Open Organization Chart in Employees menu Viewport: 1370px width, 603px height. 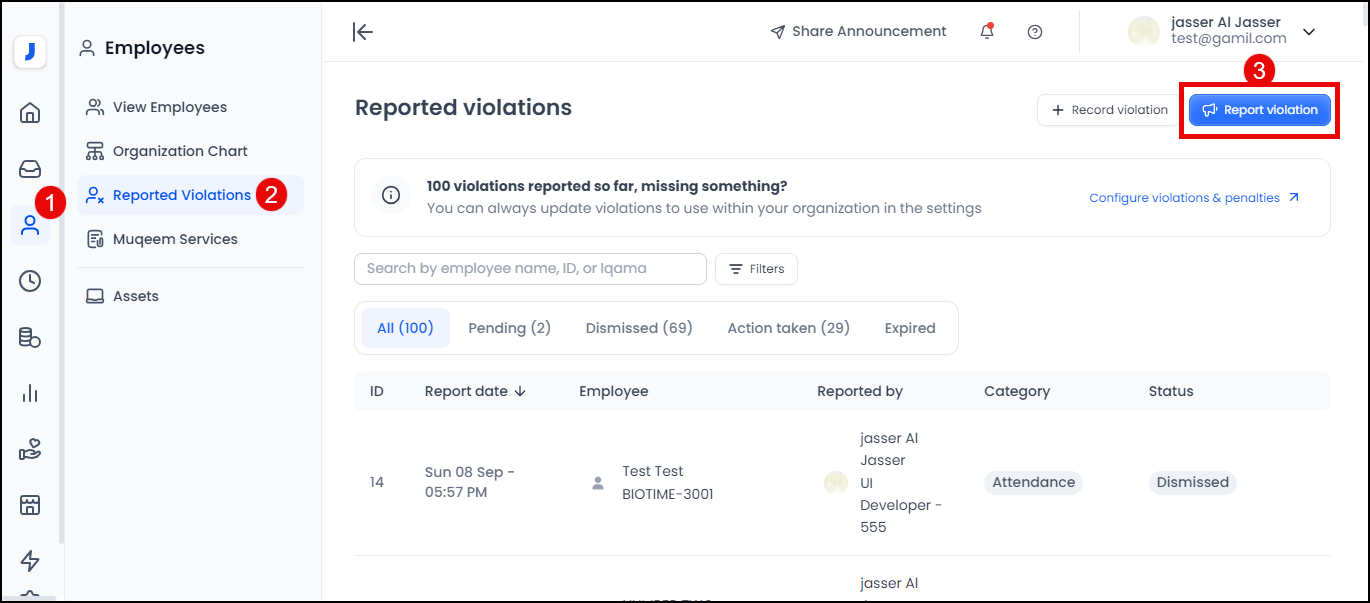(x=180, y=151)
